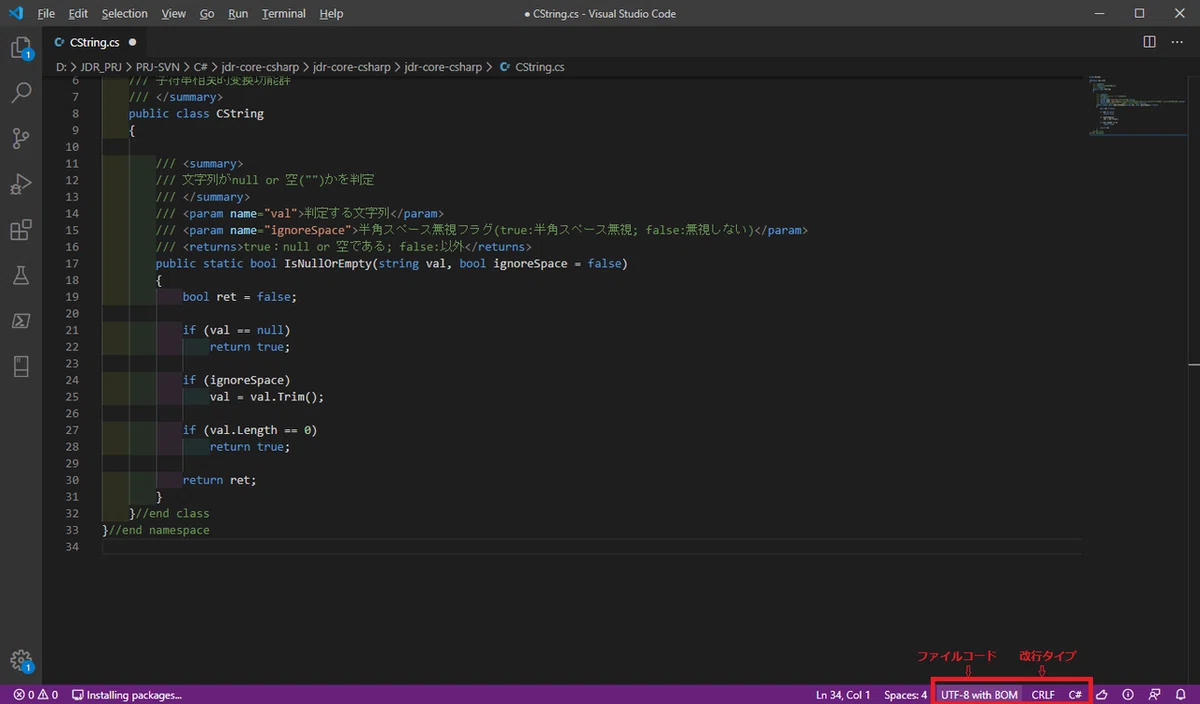Image resolution: width=1200 pixels, height=704 pixels.
Task: Click "if (val.Length == 0)" line
Action: 249,430
